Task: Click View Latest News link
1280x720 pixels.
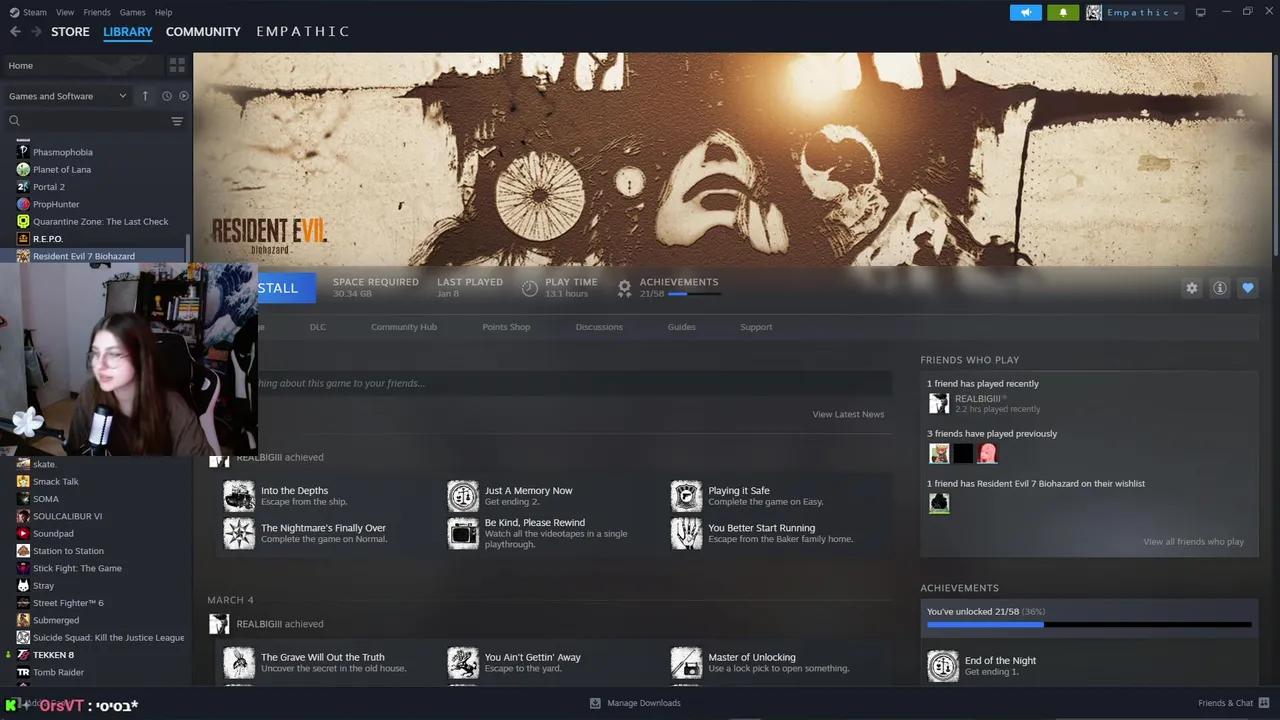Action: 848,414
